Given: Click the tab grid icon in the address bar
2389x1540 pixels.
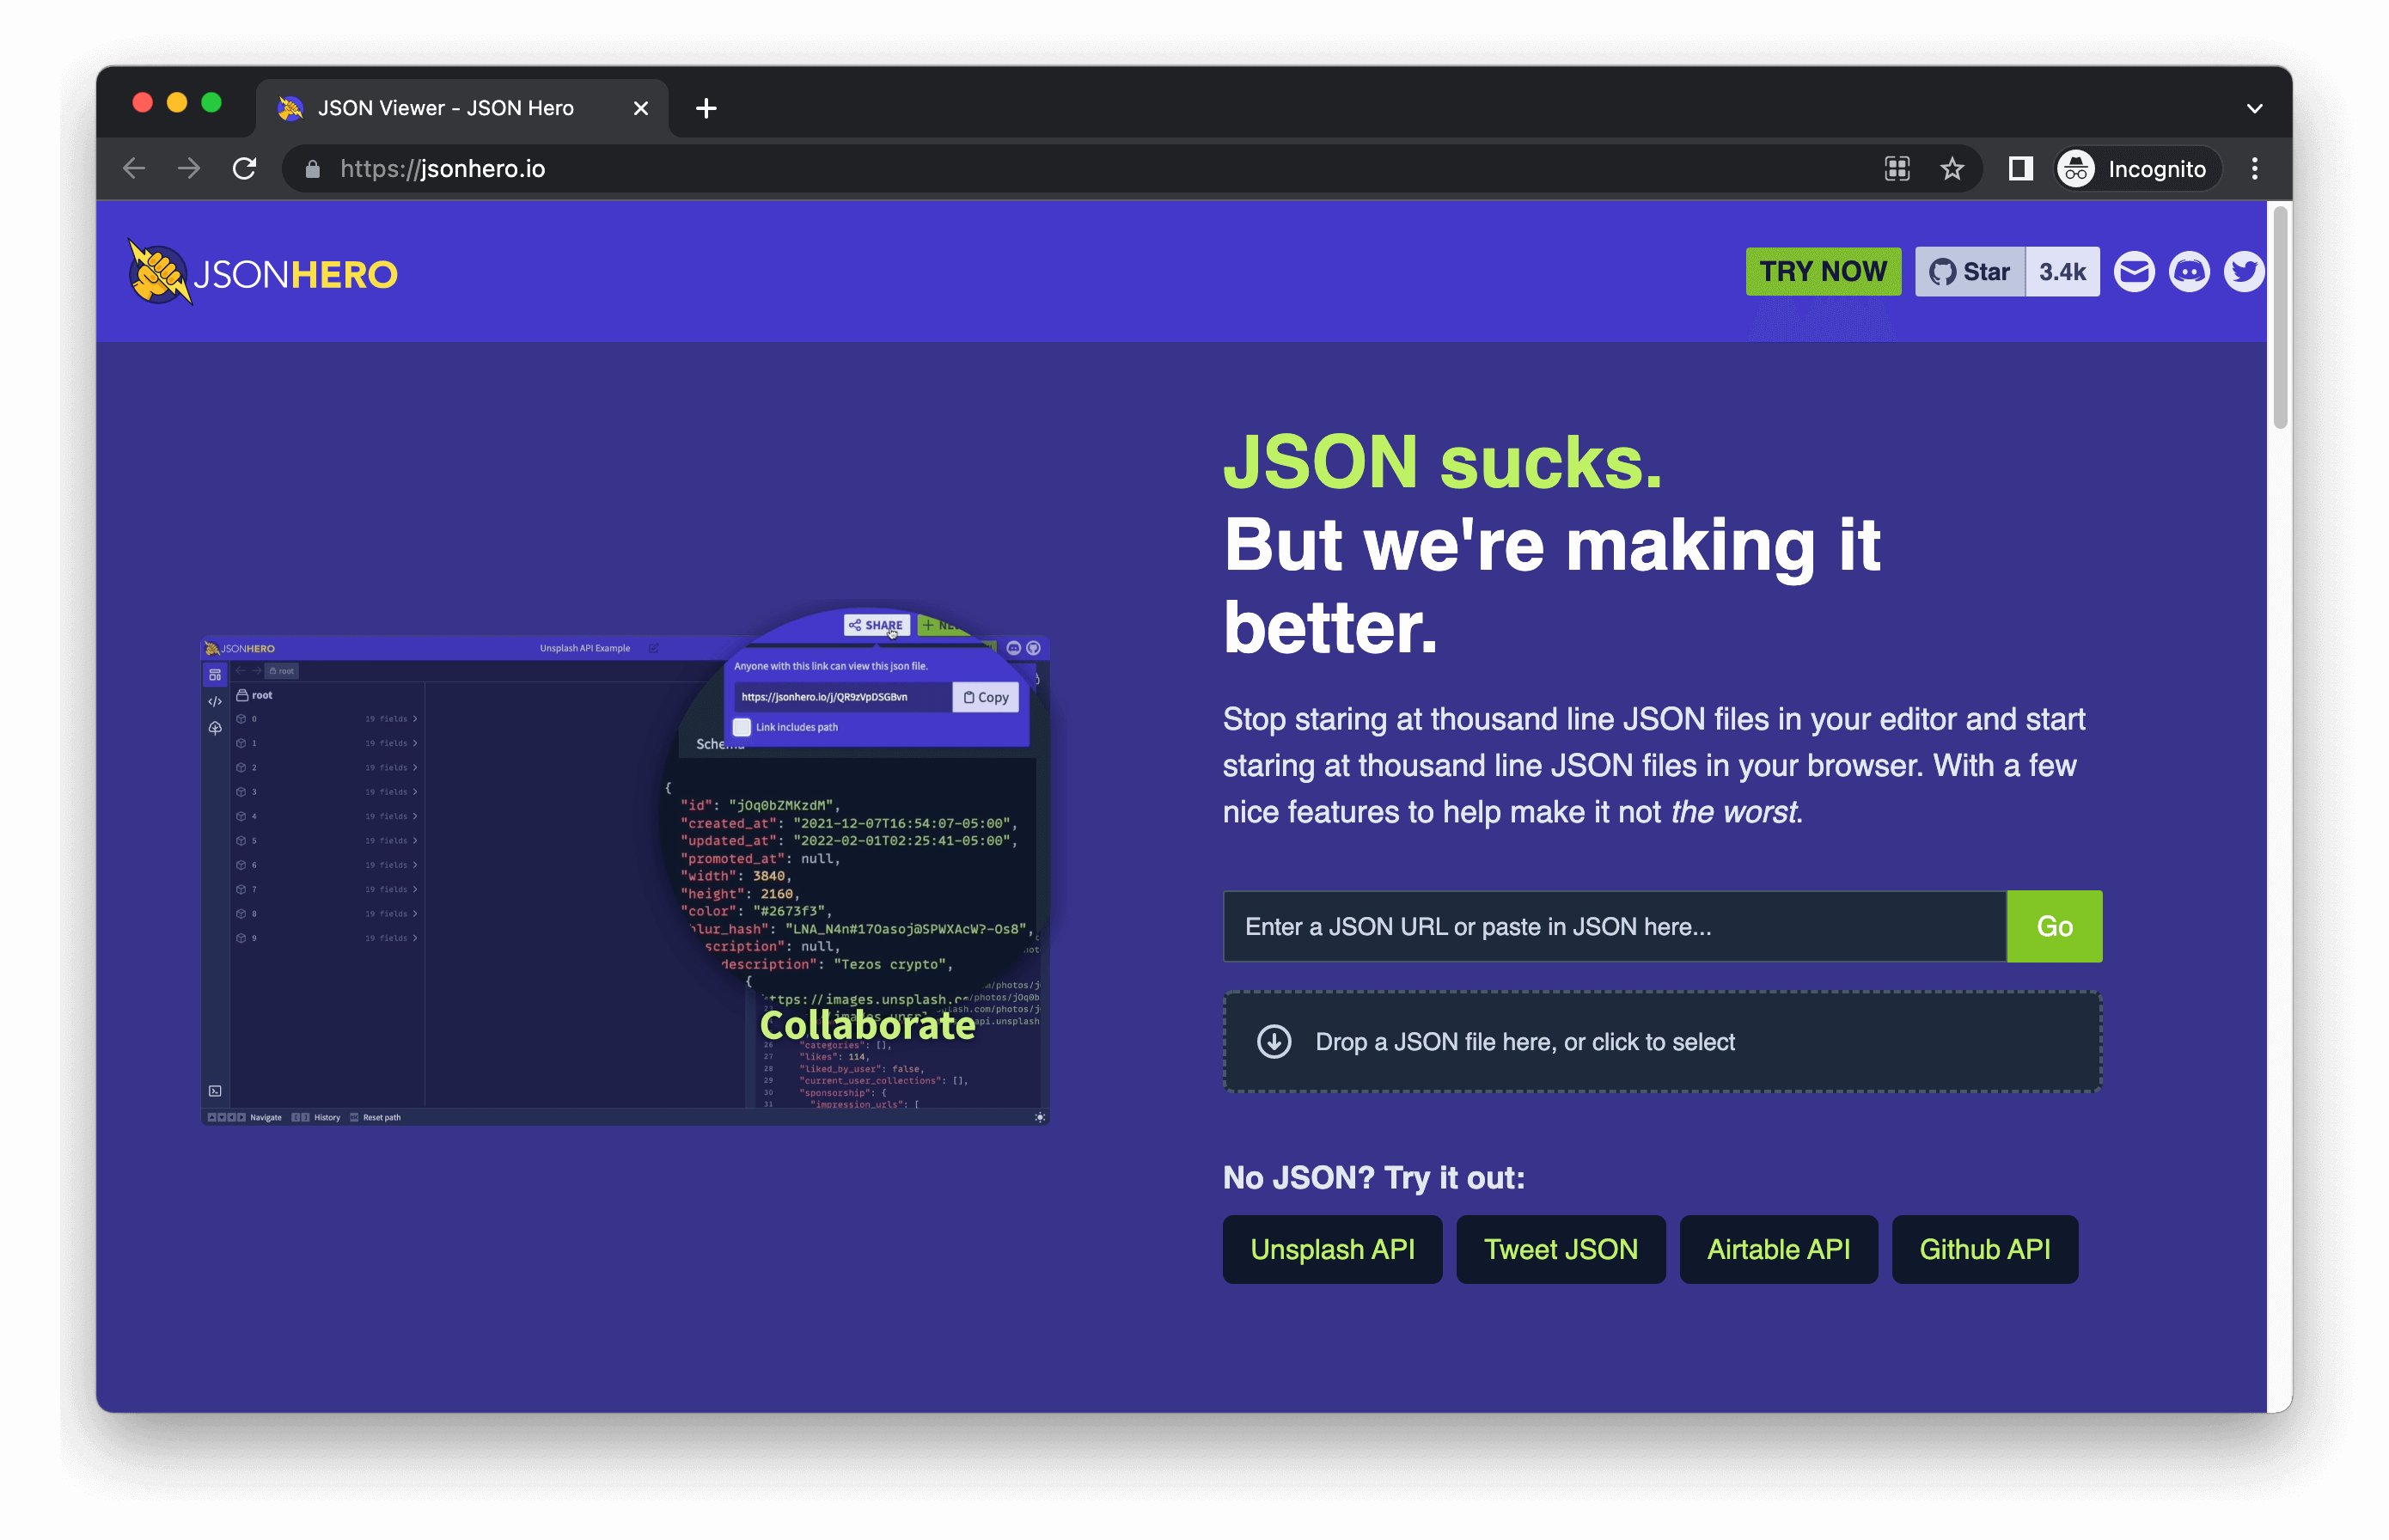Looking at the screenshot, I should [1897, 169].
